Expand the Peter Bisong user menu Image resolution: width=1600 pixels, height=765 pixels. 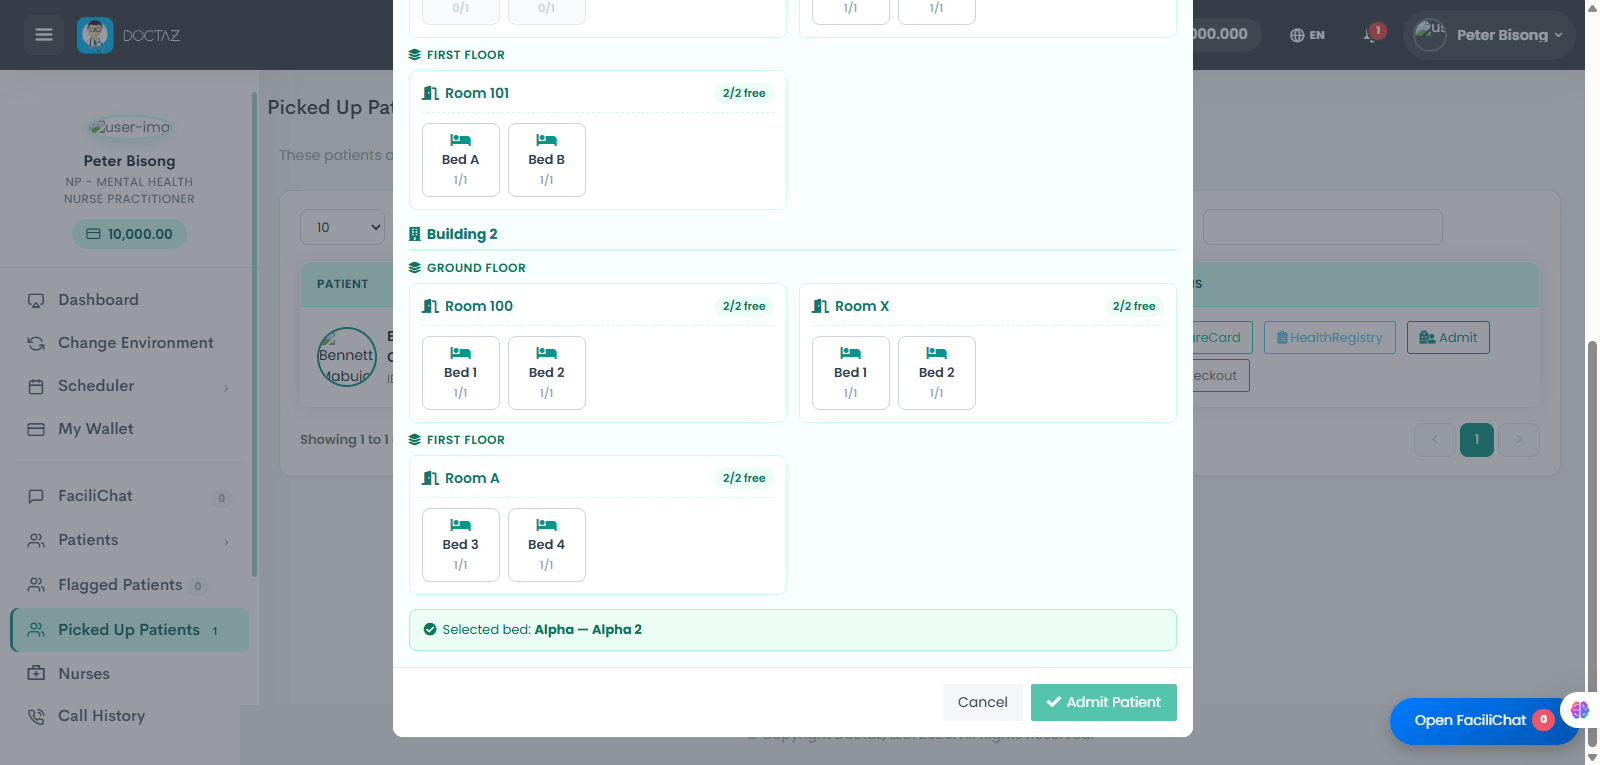click(1489, 35)
